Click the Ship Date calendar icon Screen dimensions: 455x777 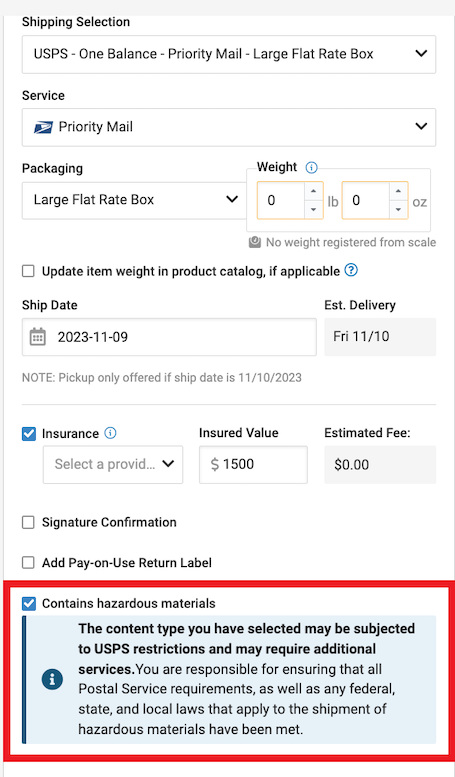[x=38, y=337]
